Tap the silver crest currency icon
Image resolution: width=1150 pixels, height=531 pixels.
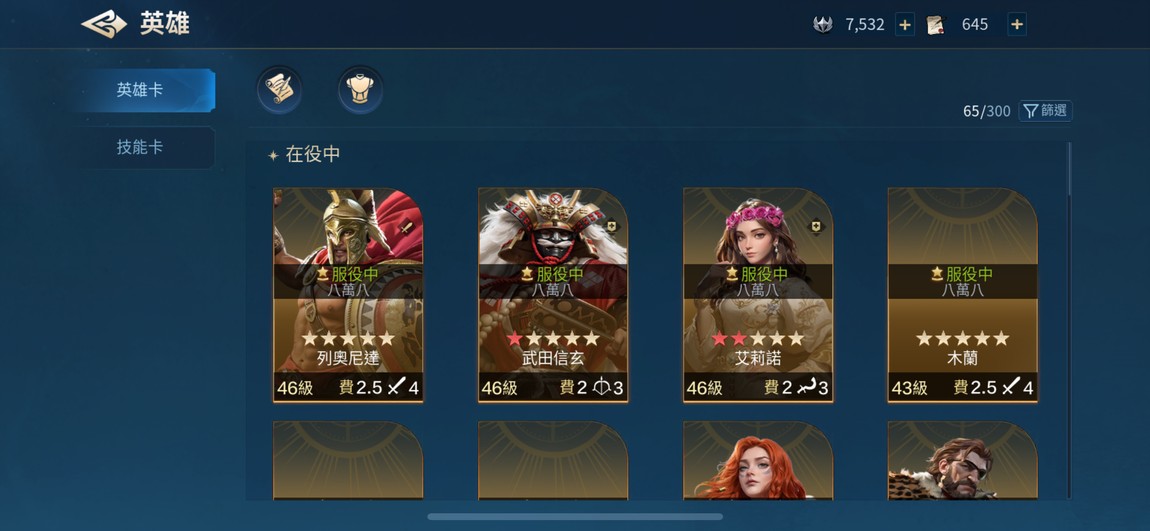coord(823,25)
